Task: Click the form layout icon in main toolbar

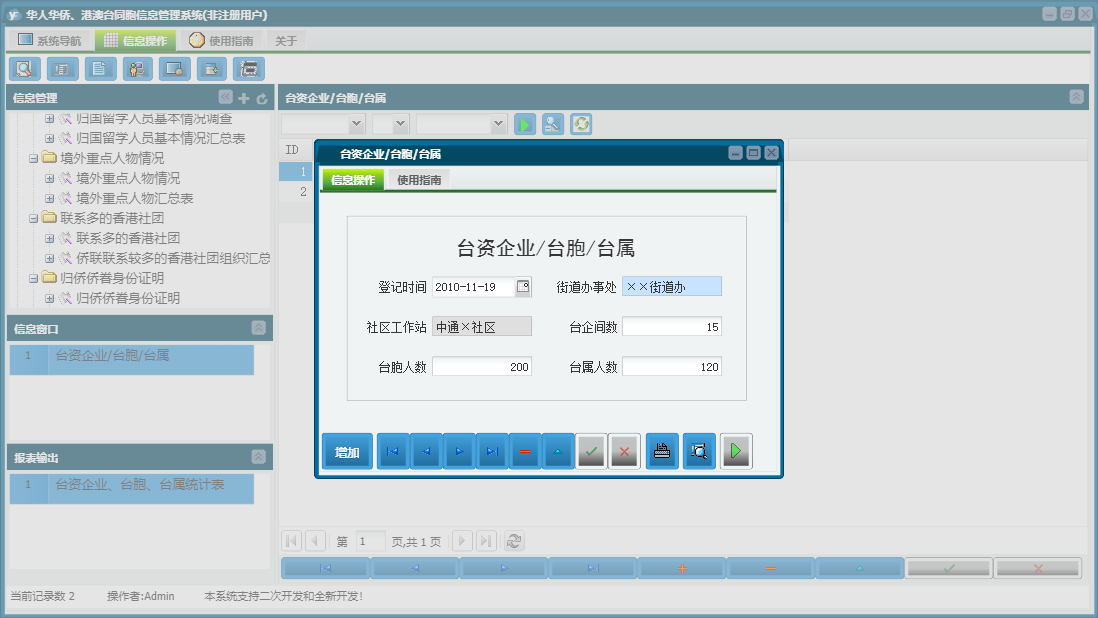Action: coord(62,69)
